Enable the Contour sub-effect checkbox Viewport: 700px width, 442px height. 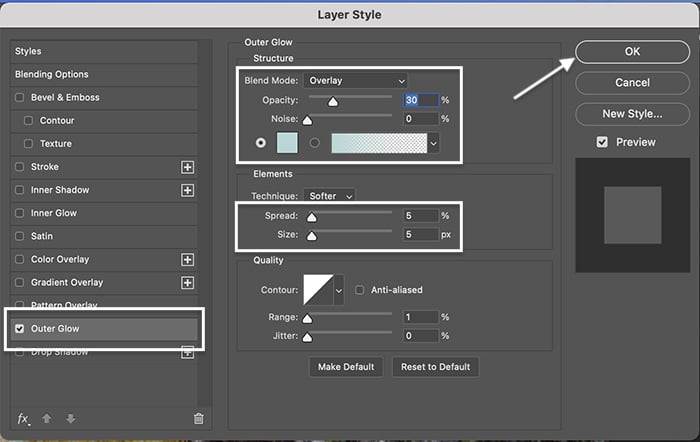click(x=29, y=121)
